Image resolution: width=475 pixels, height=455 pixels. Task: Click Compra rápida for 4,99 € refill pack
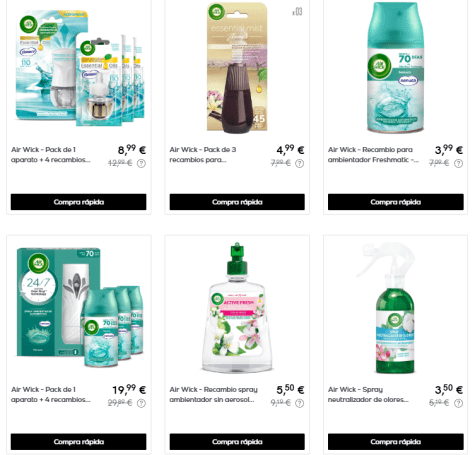[237, 202]
